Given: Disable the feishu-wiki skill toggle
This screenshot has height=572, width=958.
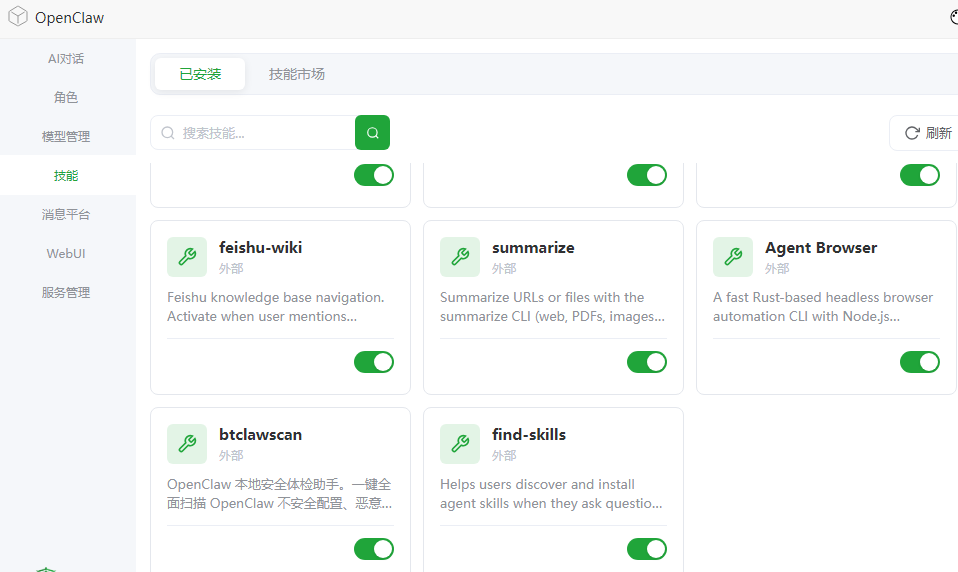Looking at the screenshot, I should coord(374,362).
